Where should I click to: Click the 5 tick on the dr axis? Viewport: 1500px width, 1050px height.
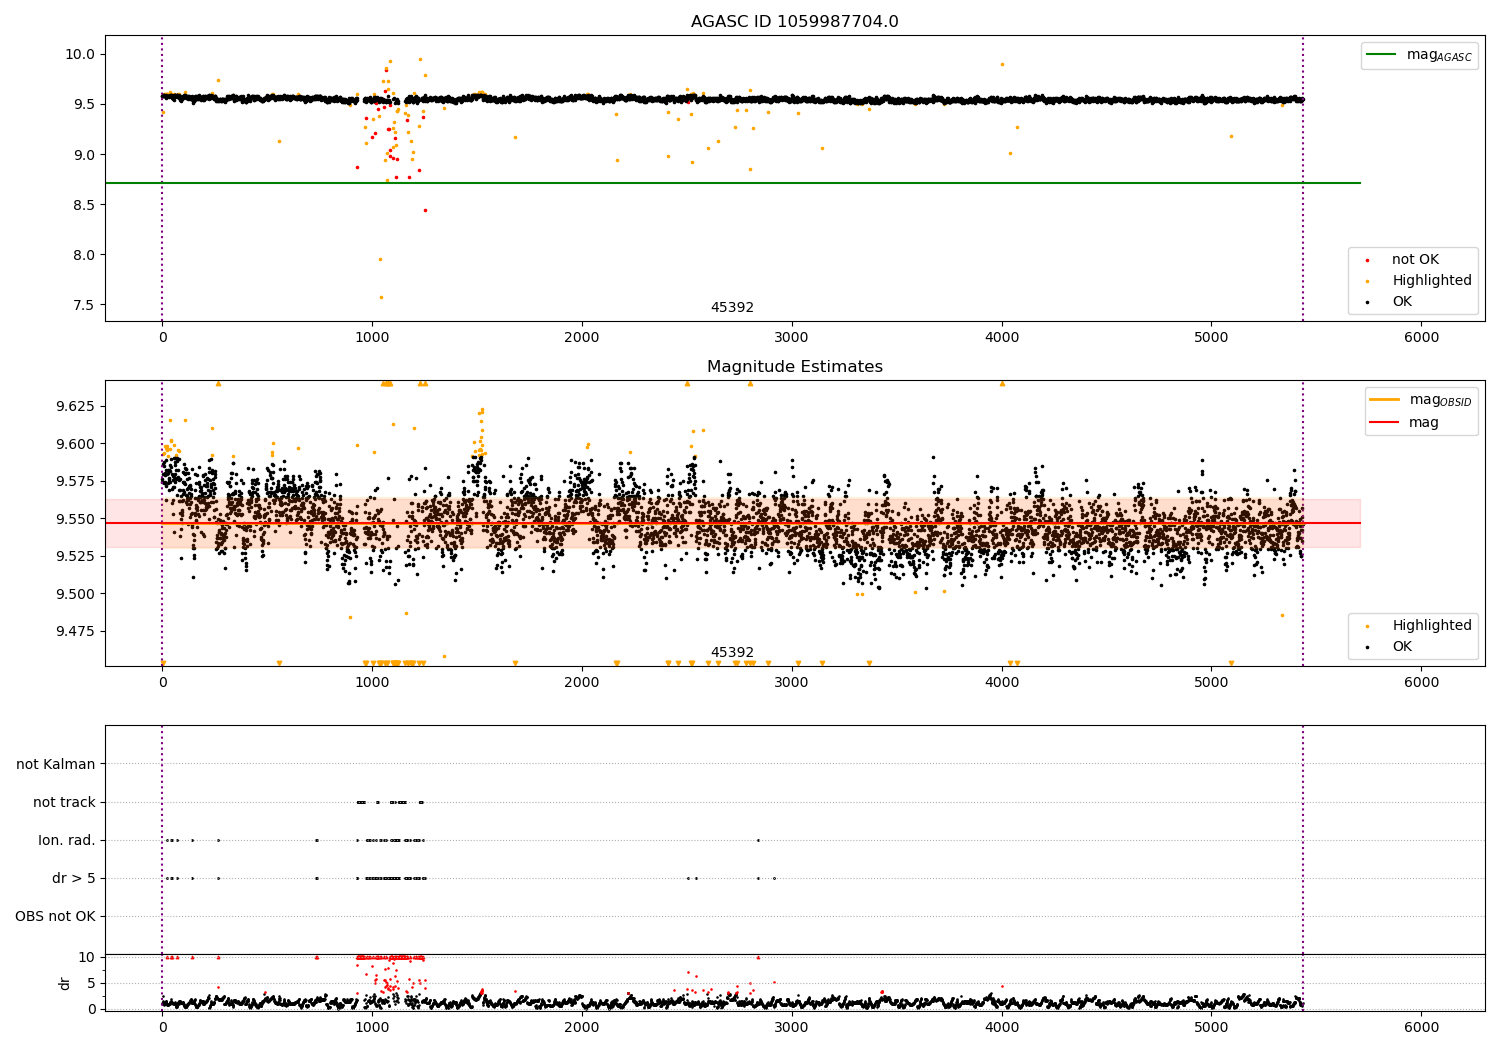(x=92, y=983)
